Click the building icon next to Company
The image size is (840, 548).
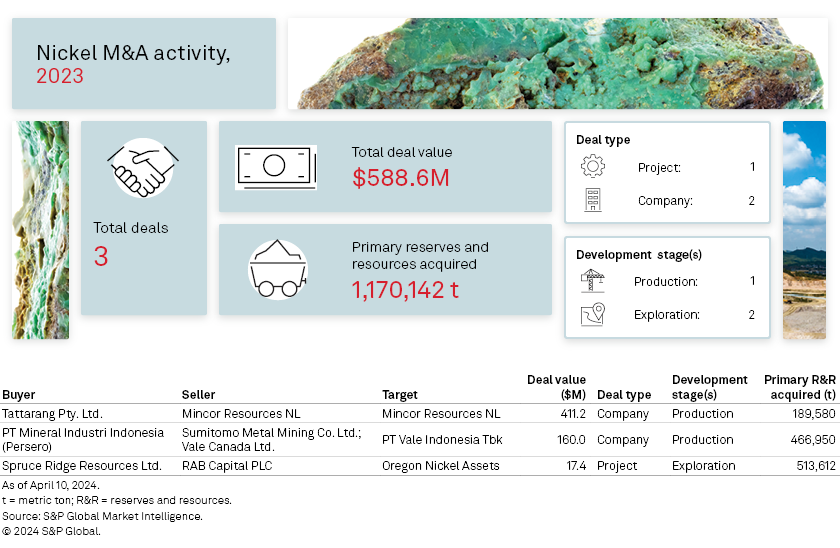pyautogui.click(x=592, y=200)
